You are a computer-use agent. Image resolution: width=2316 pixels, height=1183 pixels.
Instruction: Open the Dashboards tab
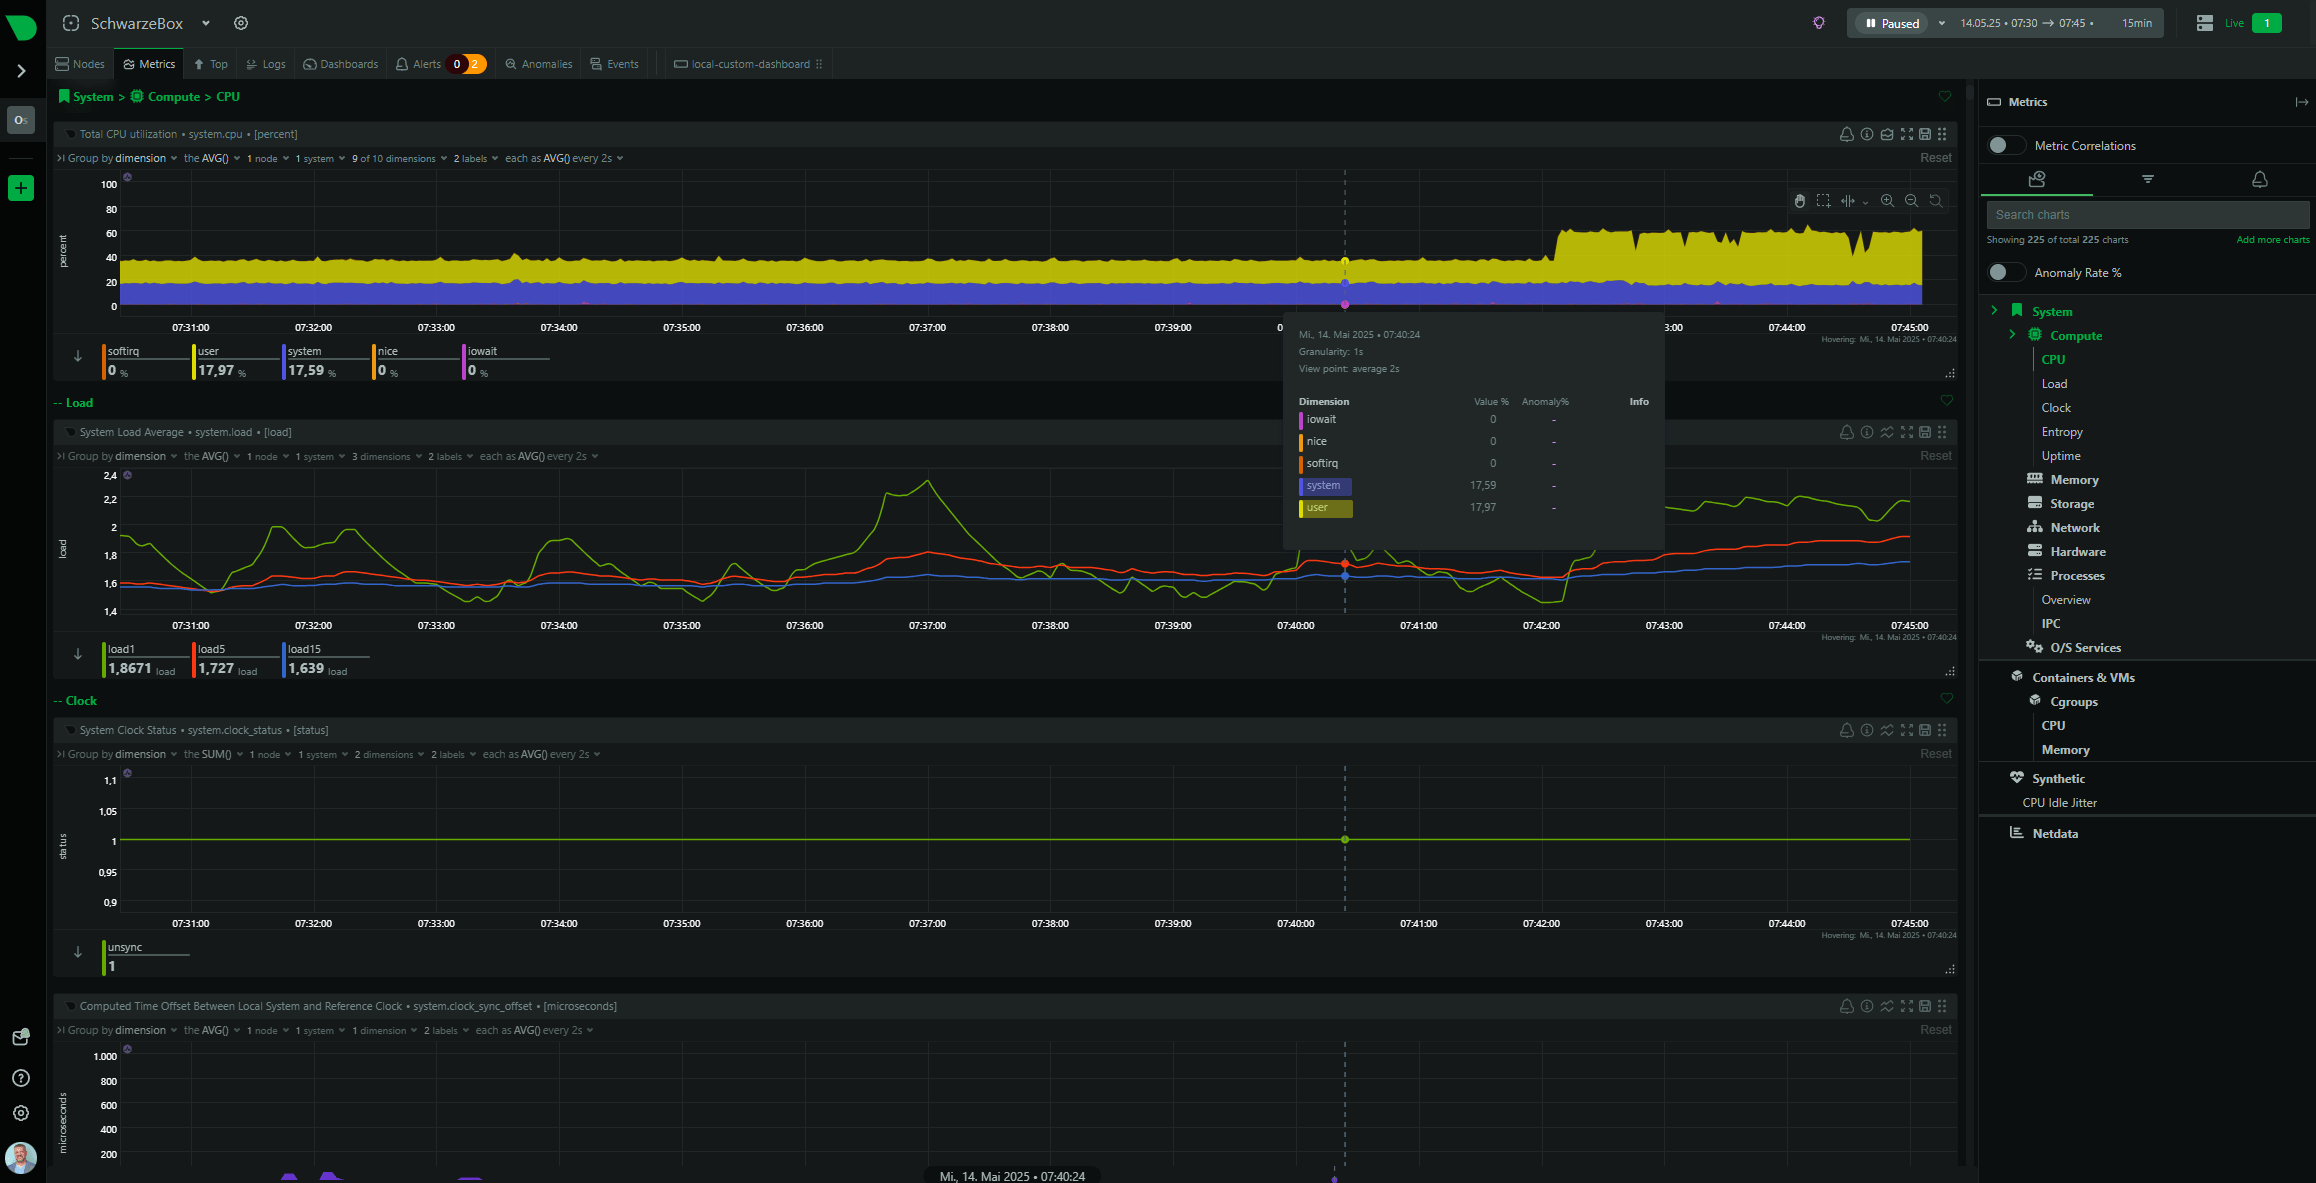click(341, 64)
